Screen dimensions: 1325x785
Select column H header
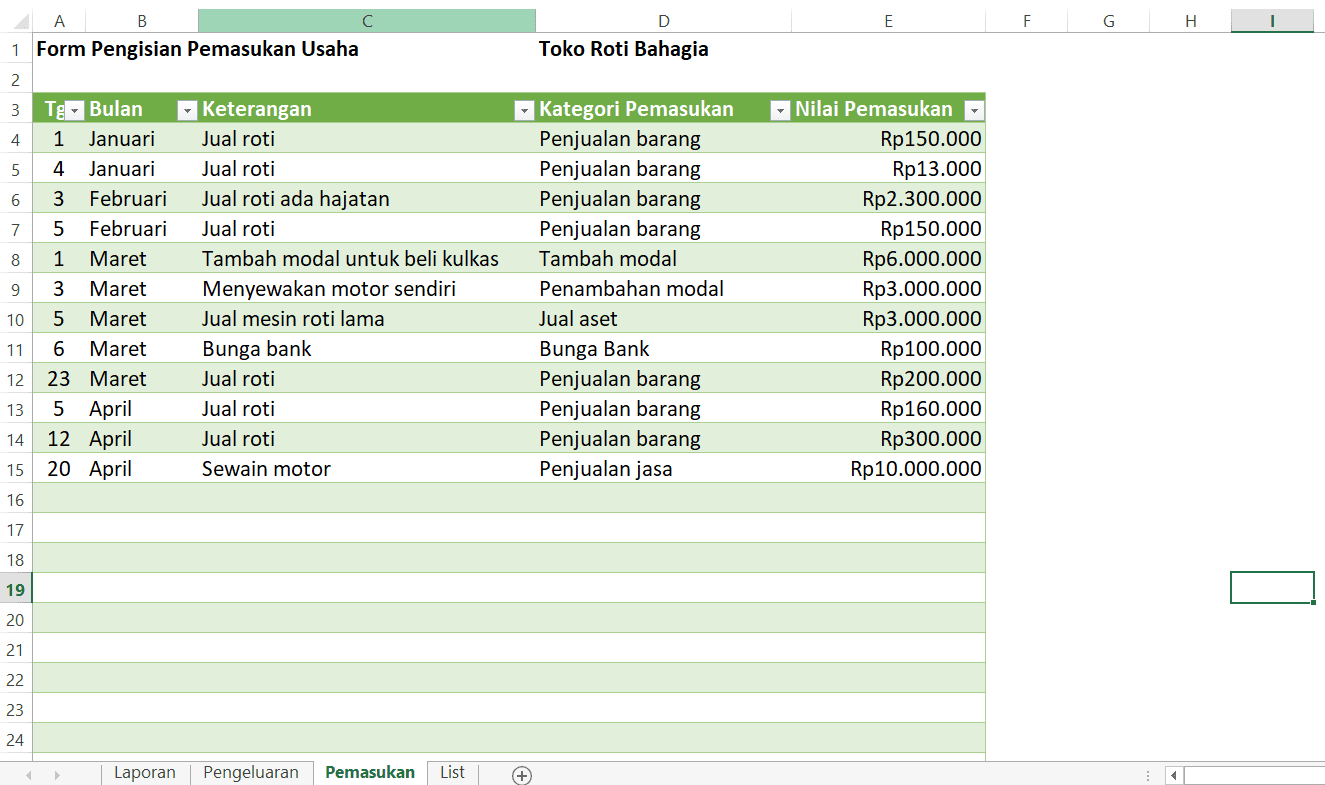[1190, 21]
